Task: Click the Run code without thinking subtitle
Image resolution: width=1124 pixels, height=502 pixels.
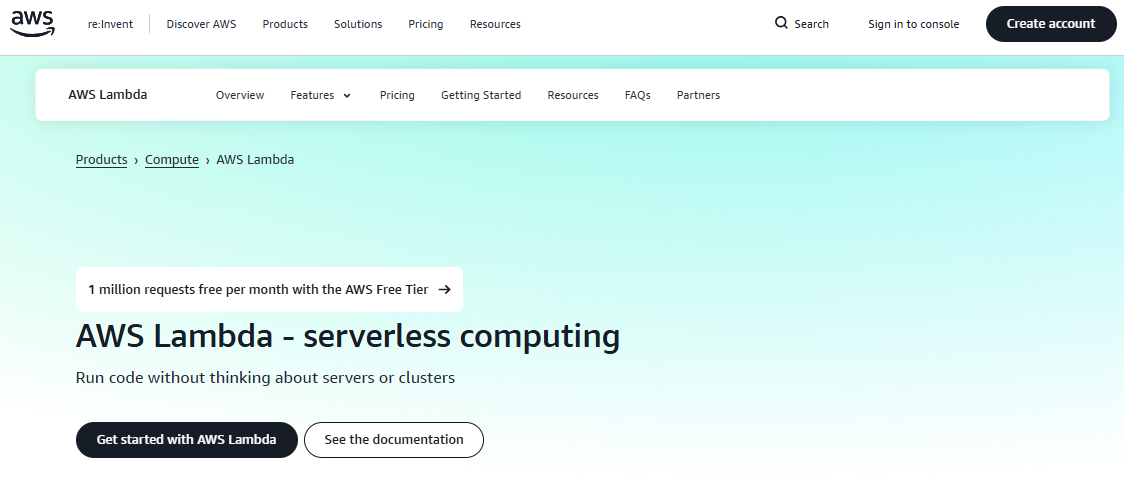Action: coord(265,377)
